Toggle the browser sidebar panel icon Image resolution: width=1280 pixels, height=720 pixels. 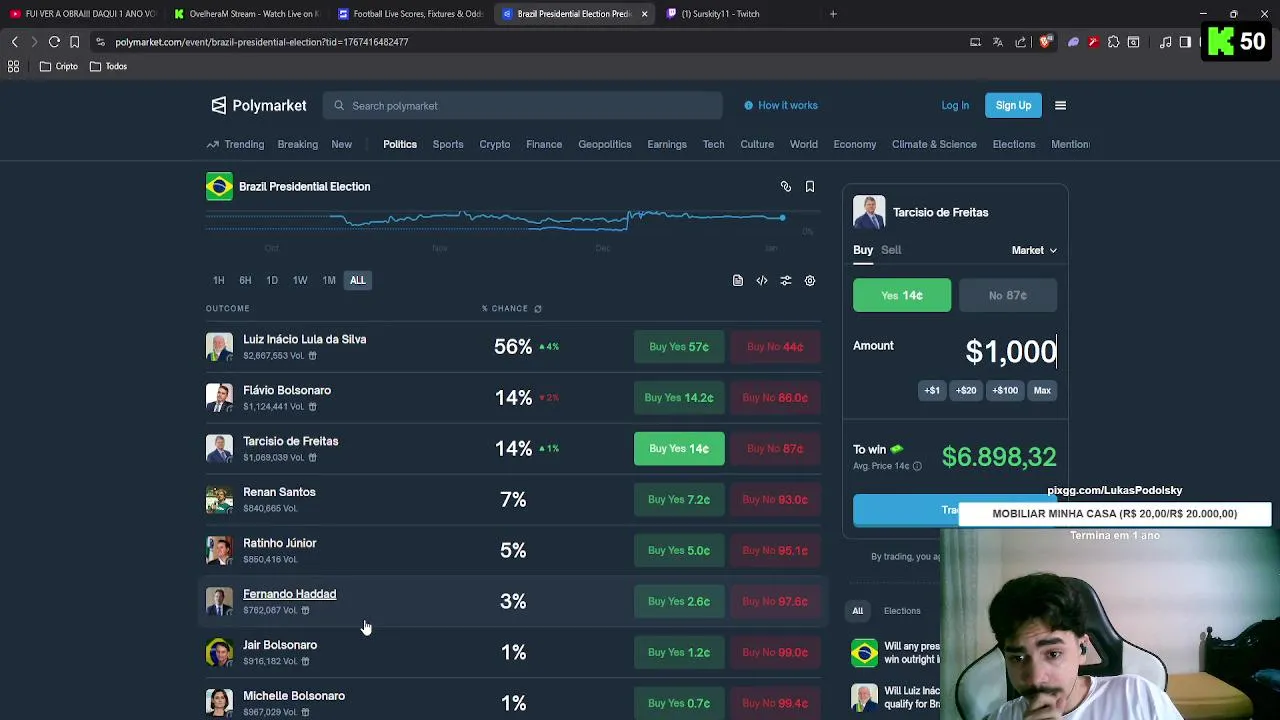(x=1185, y=42)
